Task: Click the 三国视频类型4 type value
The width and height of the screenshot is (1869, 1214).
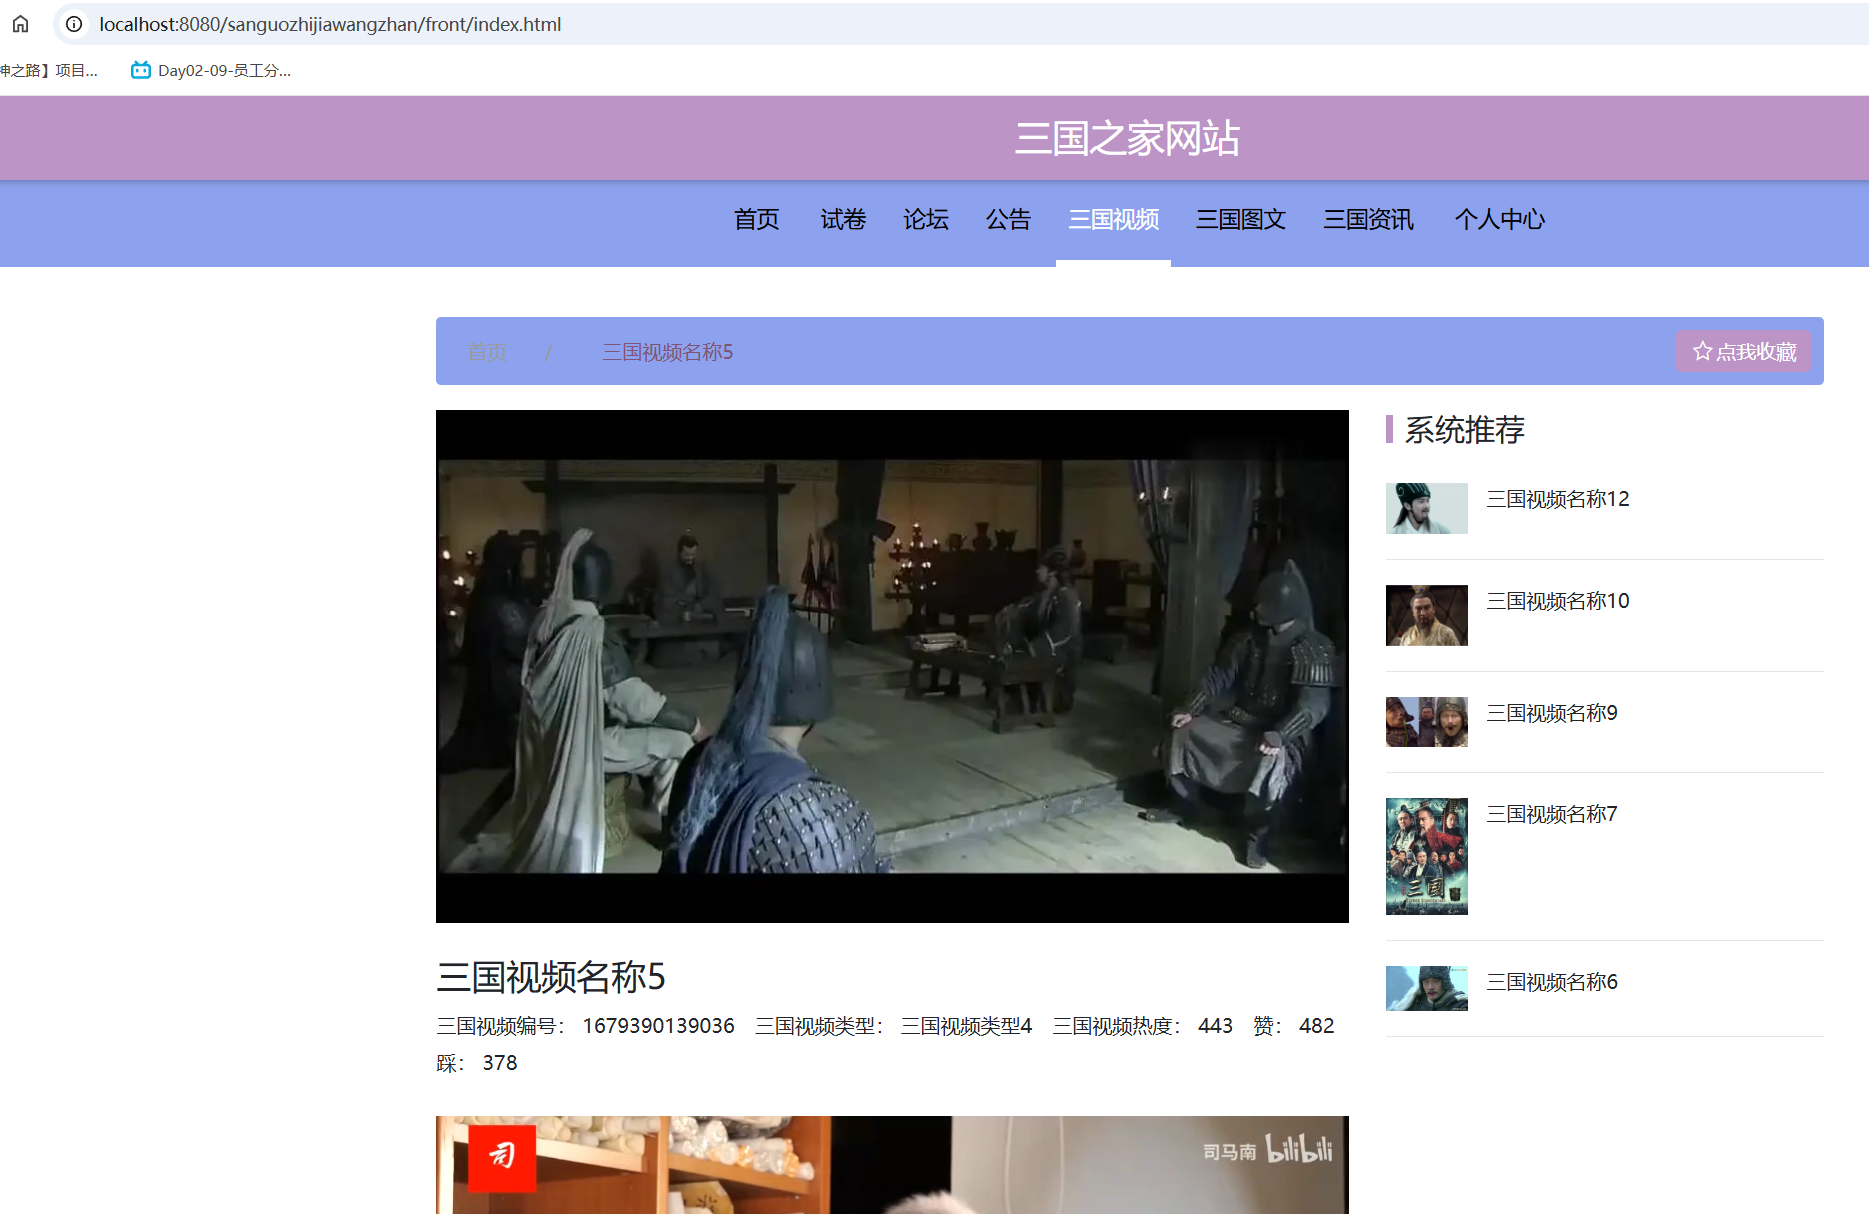Action: pyautogui.click(x=966, y=1026)
